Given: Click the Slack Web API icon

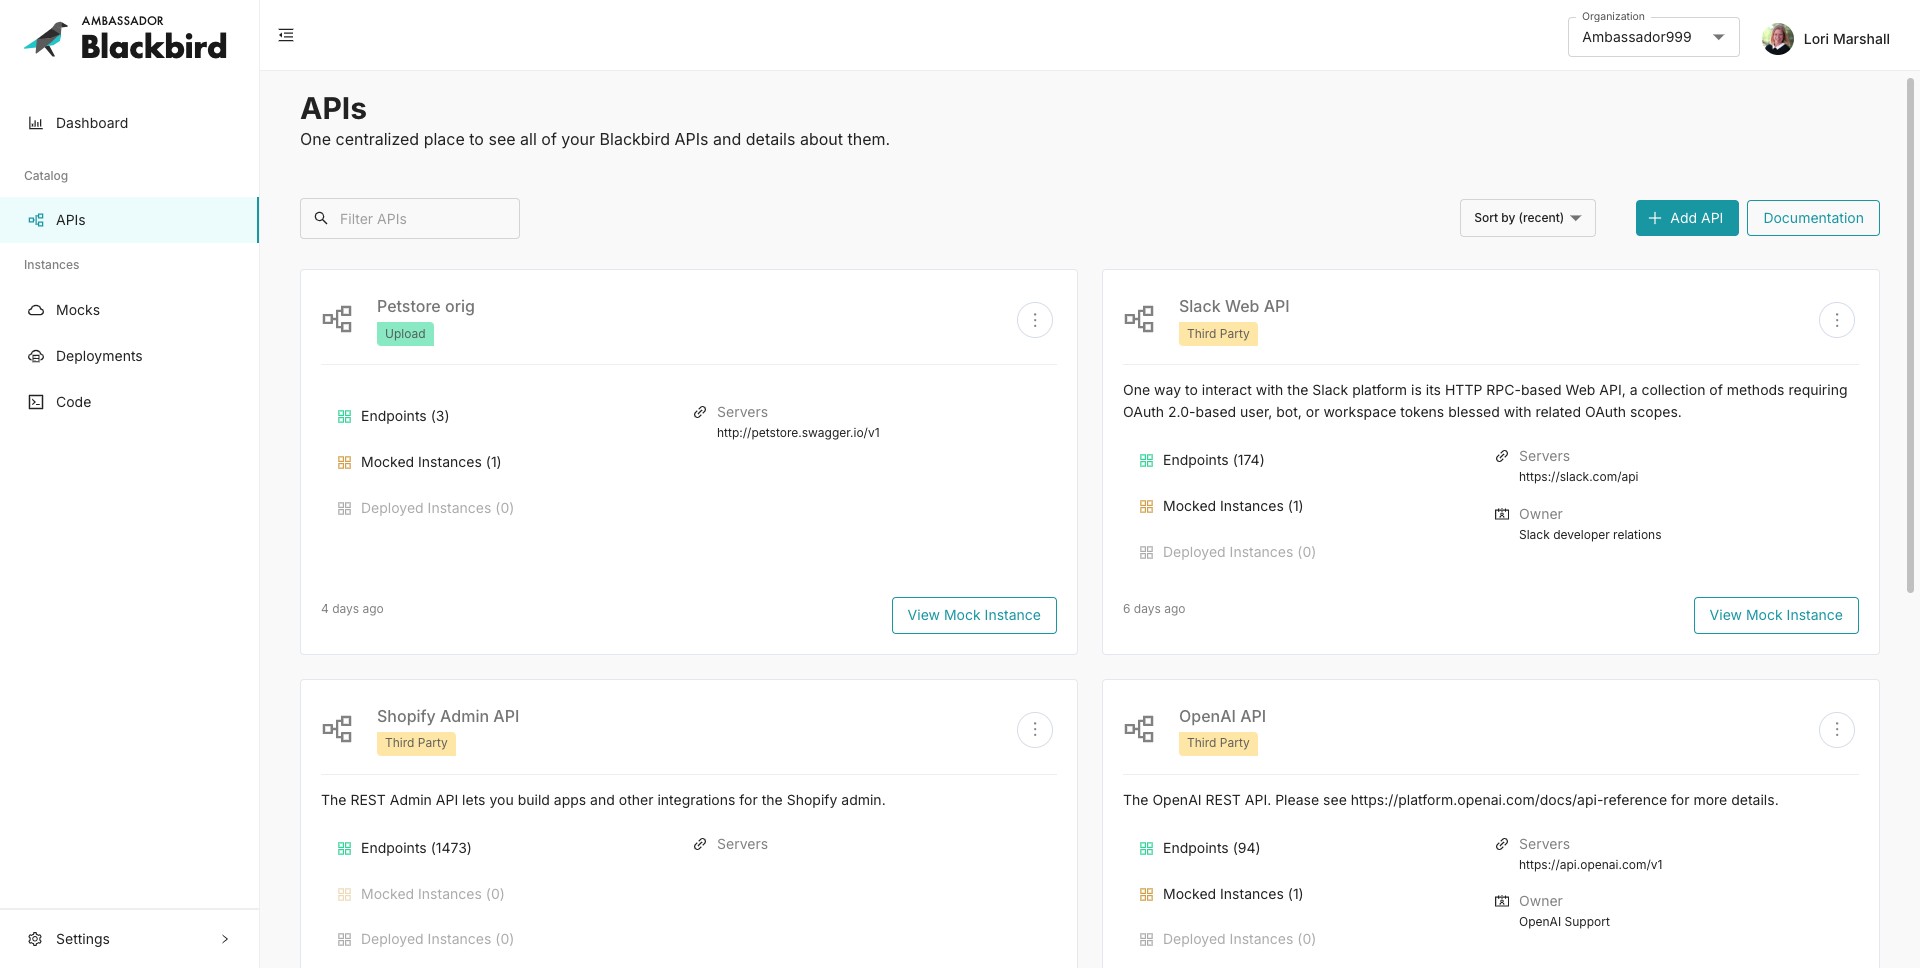Looking at the screenshot, I should coord(1139,319).
